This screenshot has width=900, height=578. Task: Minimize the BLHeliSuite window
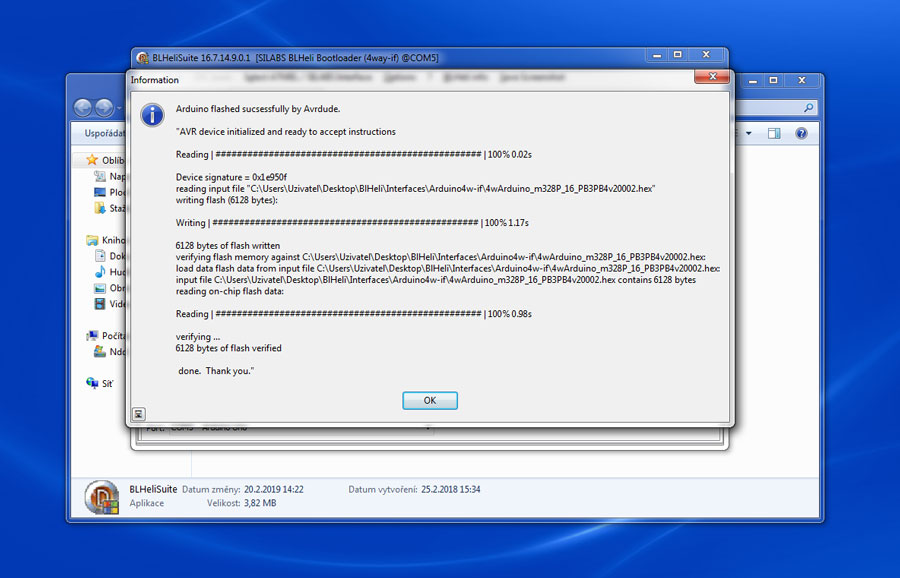pyautogui.click(x=657, y=55)
